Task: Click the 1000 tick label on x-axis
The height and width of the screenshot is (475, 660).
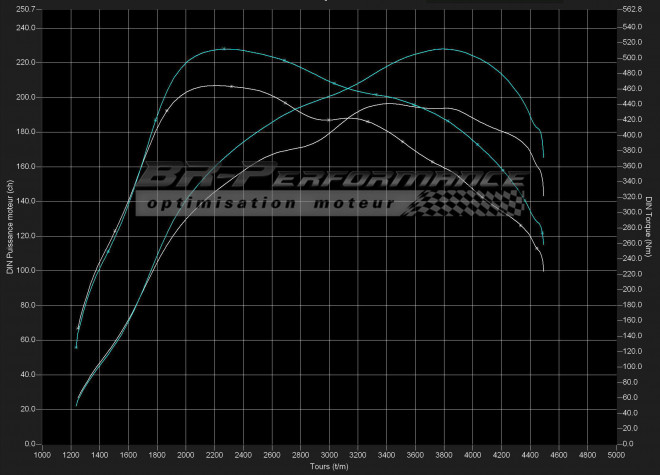Action: click(x=43, y=455)
